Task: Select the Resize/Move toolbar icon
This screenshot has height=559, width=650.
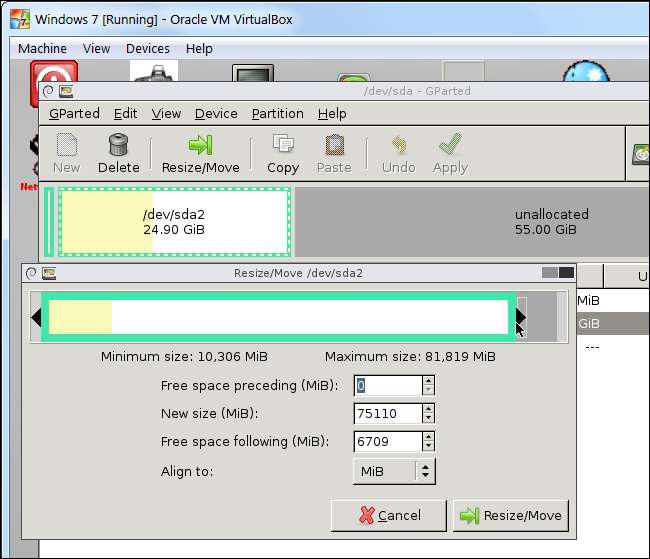Action: point(200,146)
